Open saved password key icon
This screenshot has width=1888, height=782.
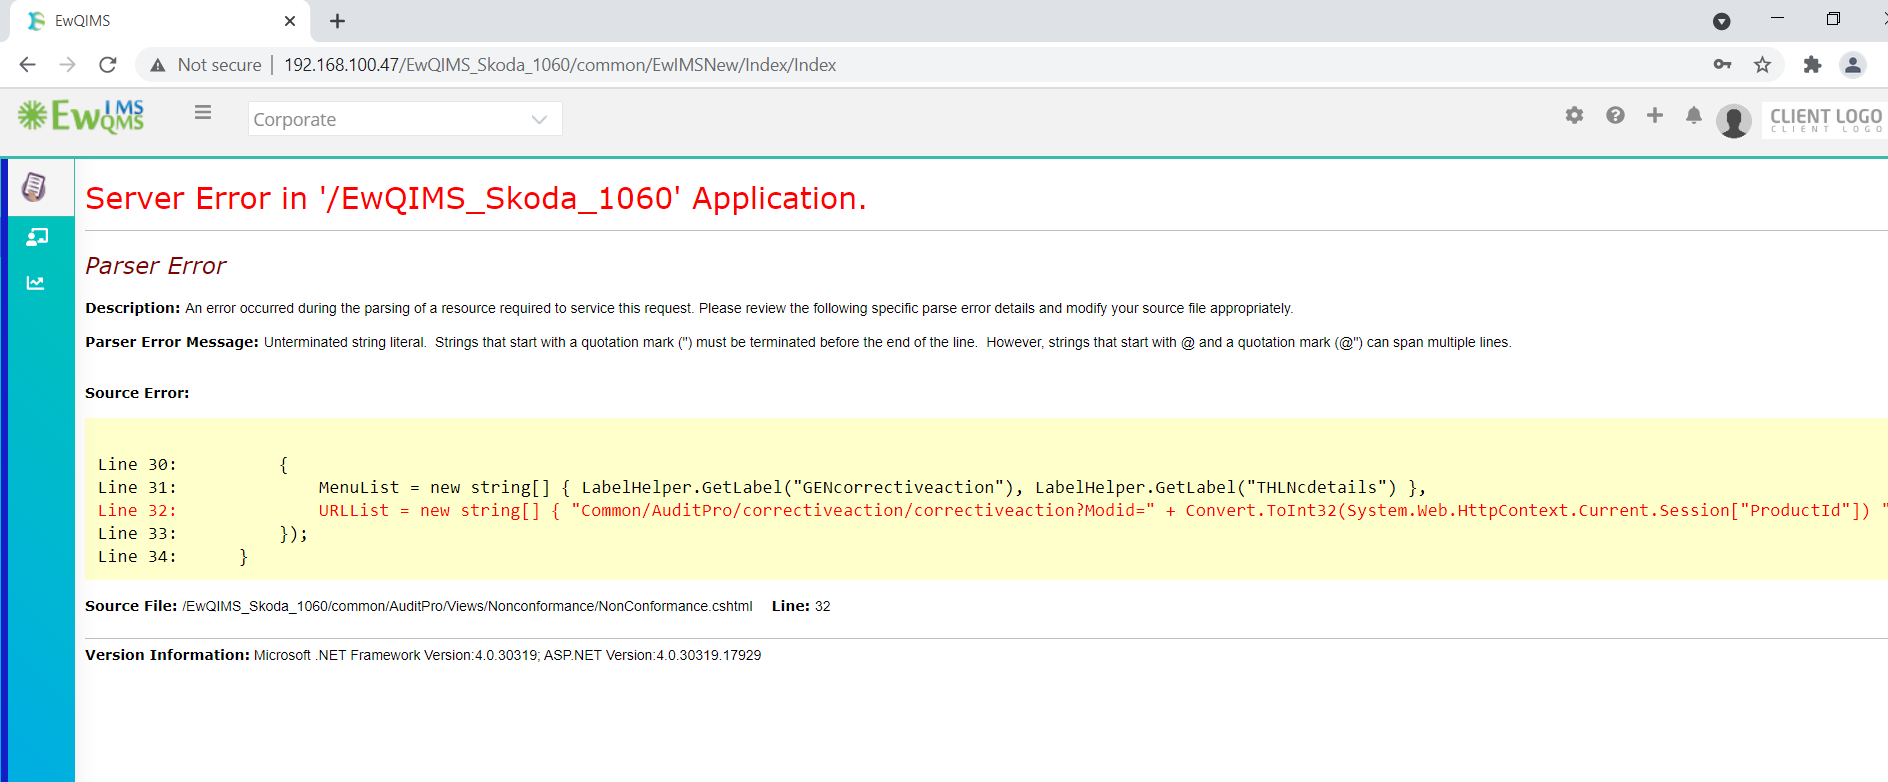[1722, 64]
